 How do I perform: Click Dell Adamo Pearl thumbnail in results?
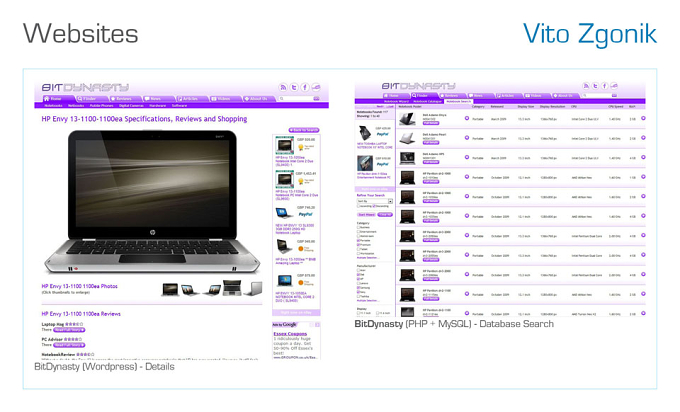(x=407, y=138)
